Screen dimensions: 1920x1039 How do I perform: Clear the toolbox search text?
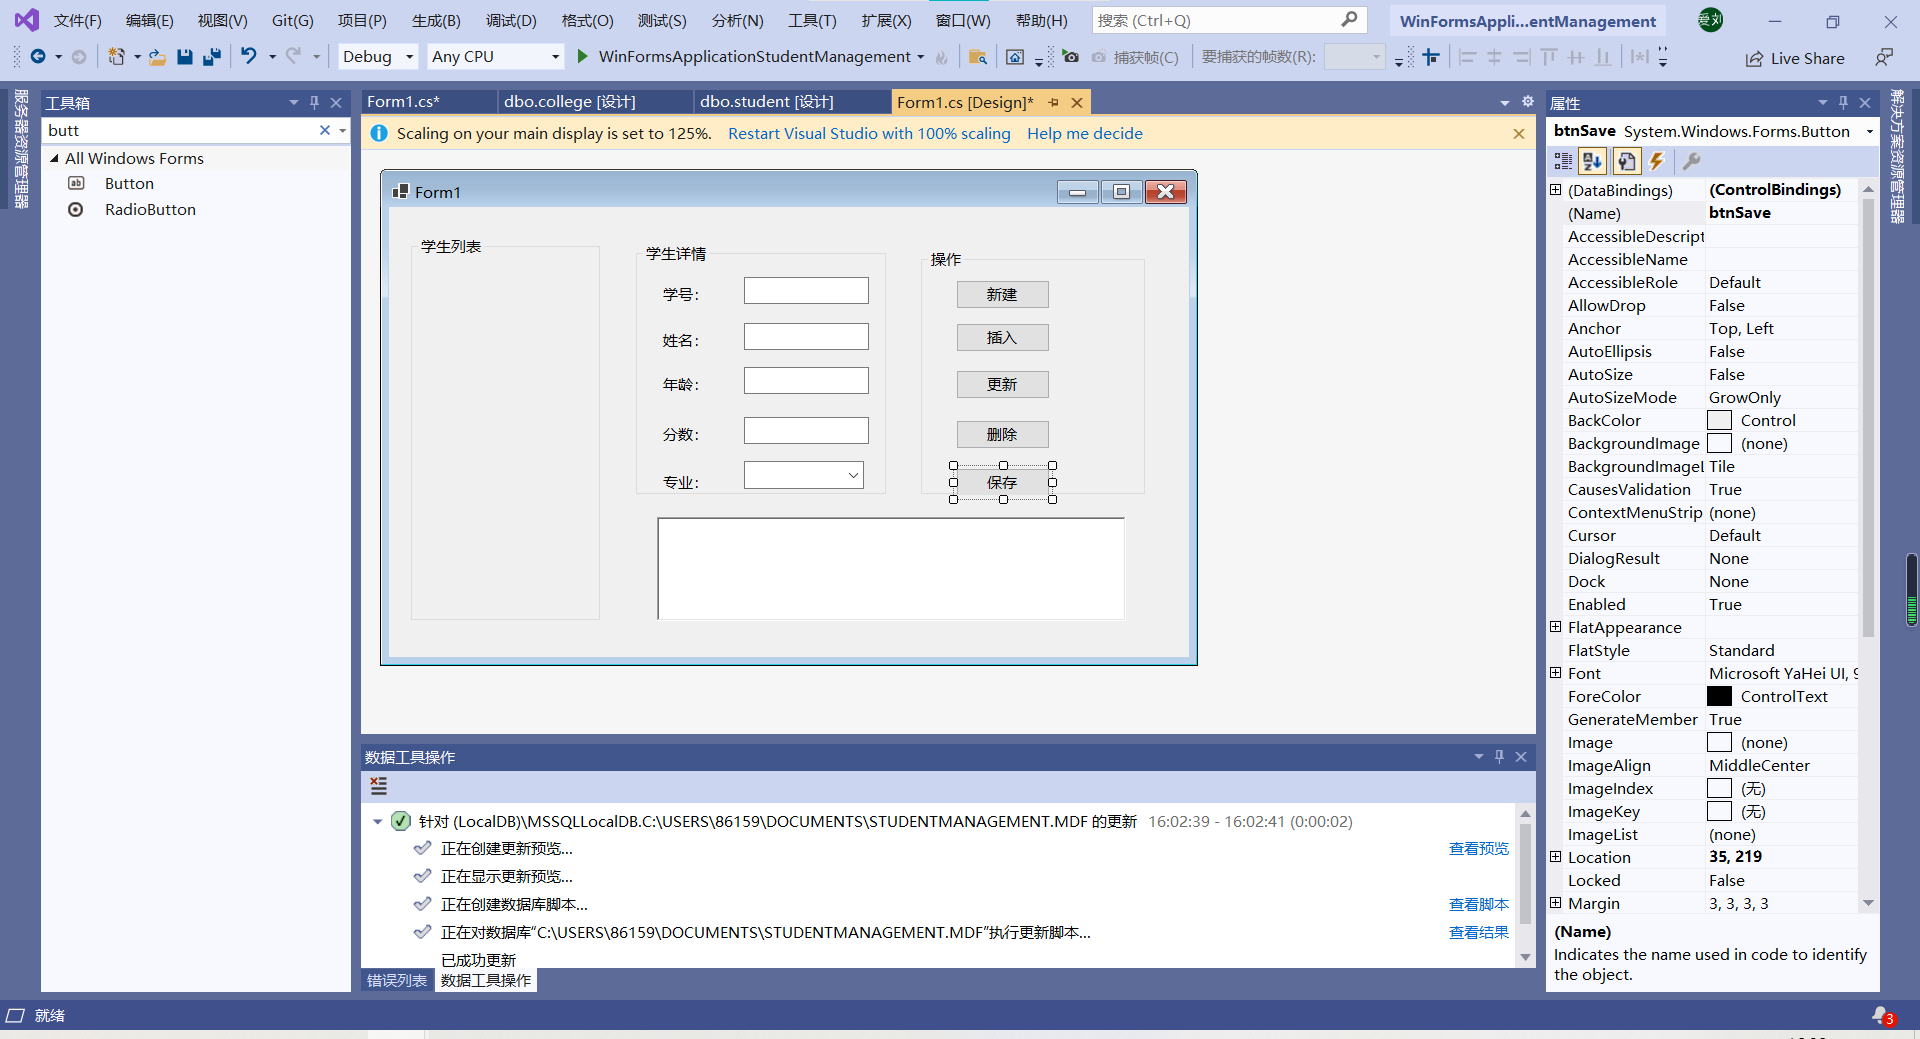click(324, 130)
